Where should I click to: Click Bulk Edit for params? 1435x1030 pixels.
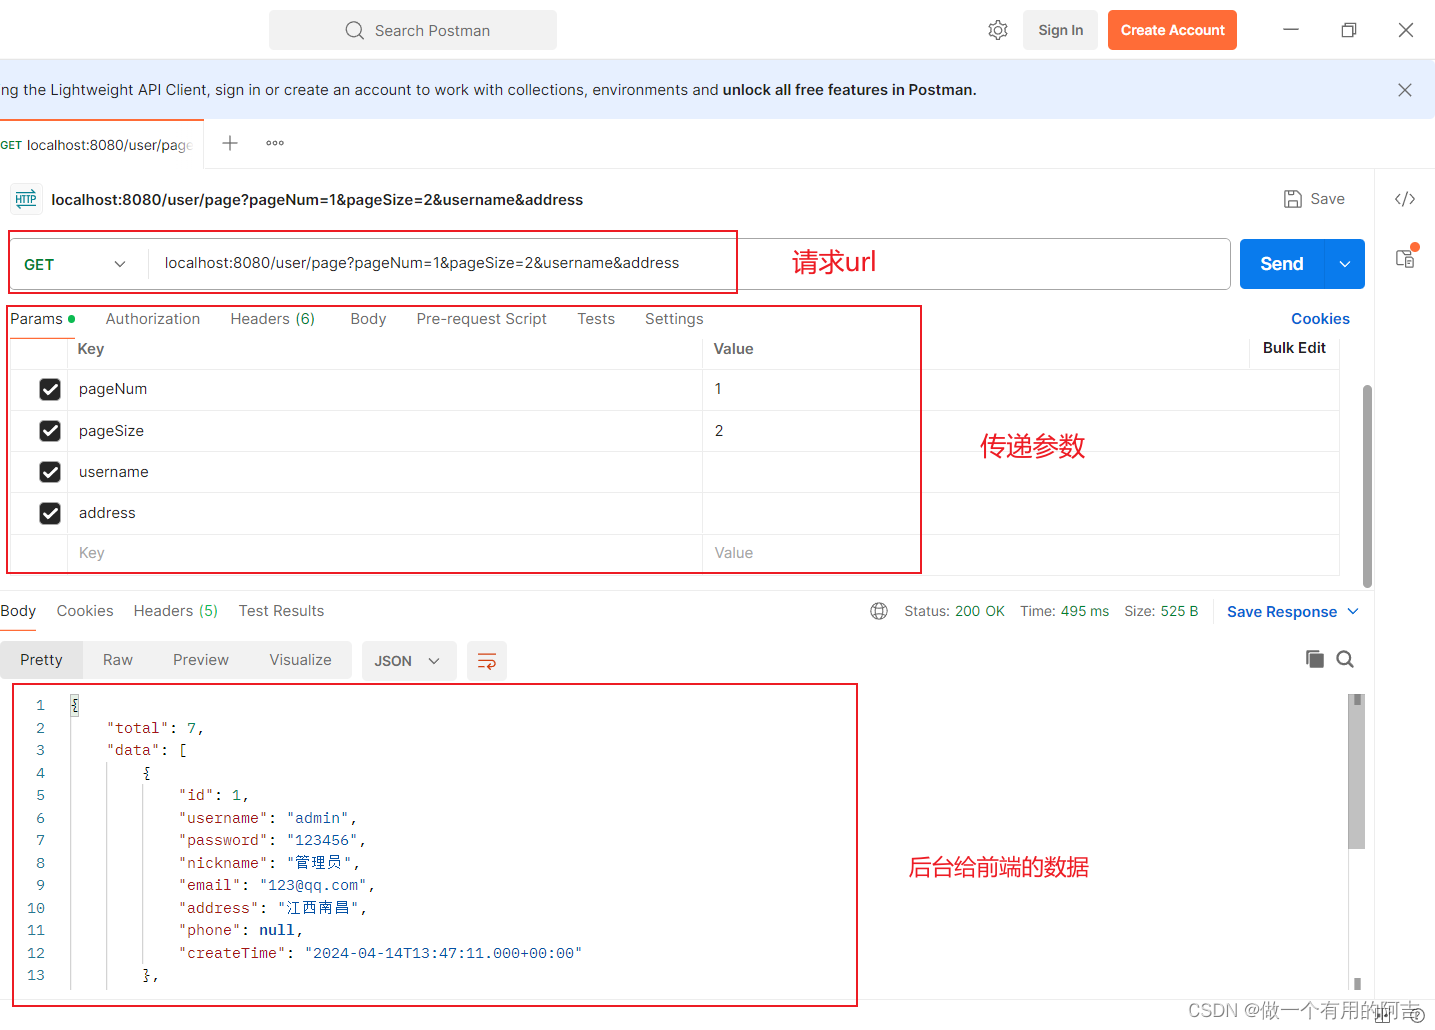pyautogui.click(x=1294, y=348)
